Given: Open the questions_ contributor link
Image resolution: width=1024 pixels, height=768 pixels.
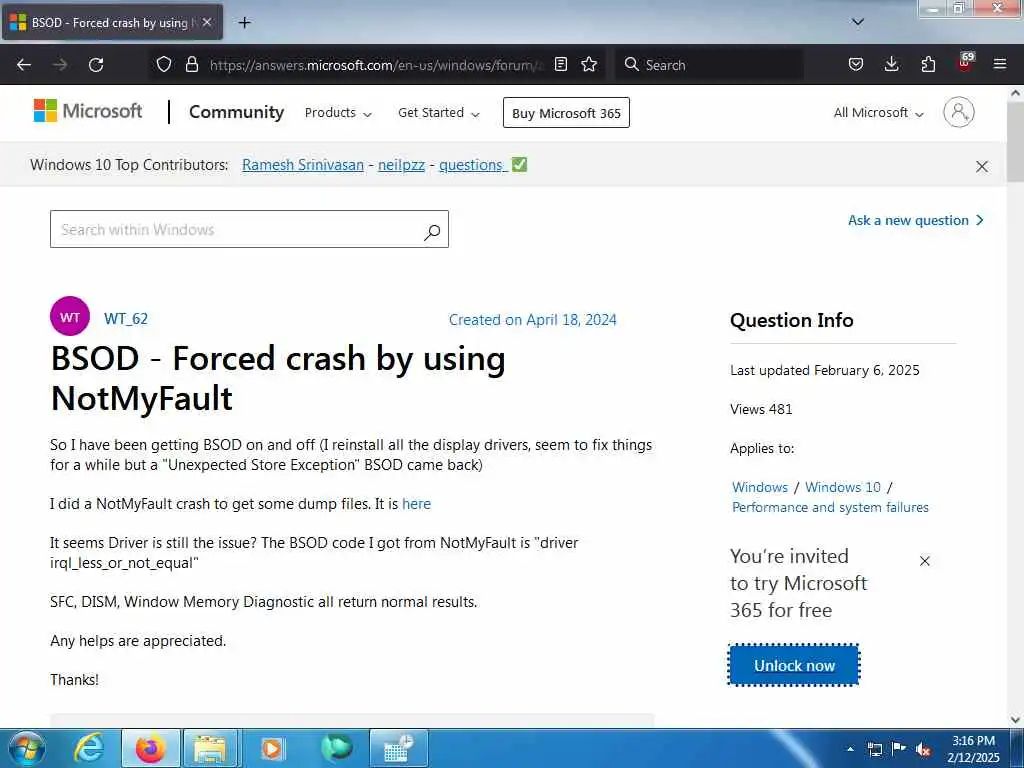Looking at the screenshot, I should click(x=473, y=165).
